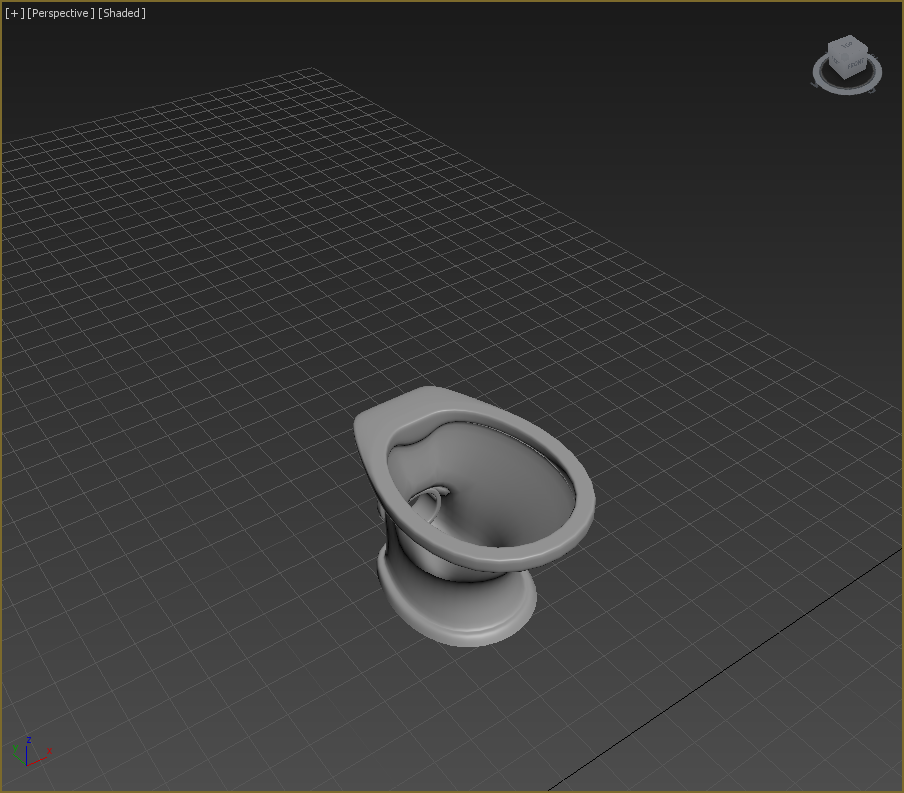The width and height of the screenshot is (904, 793).
Task: Click the Top face of the ViewCube
Action: coord(847,44)
